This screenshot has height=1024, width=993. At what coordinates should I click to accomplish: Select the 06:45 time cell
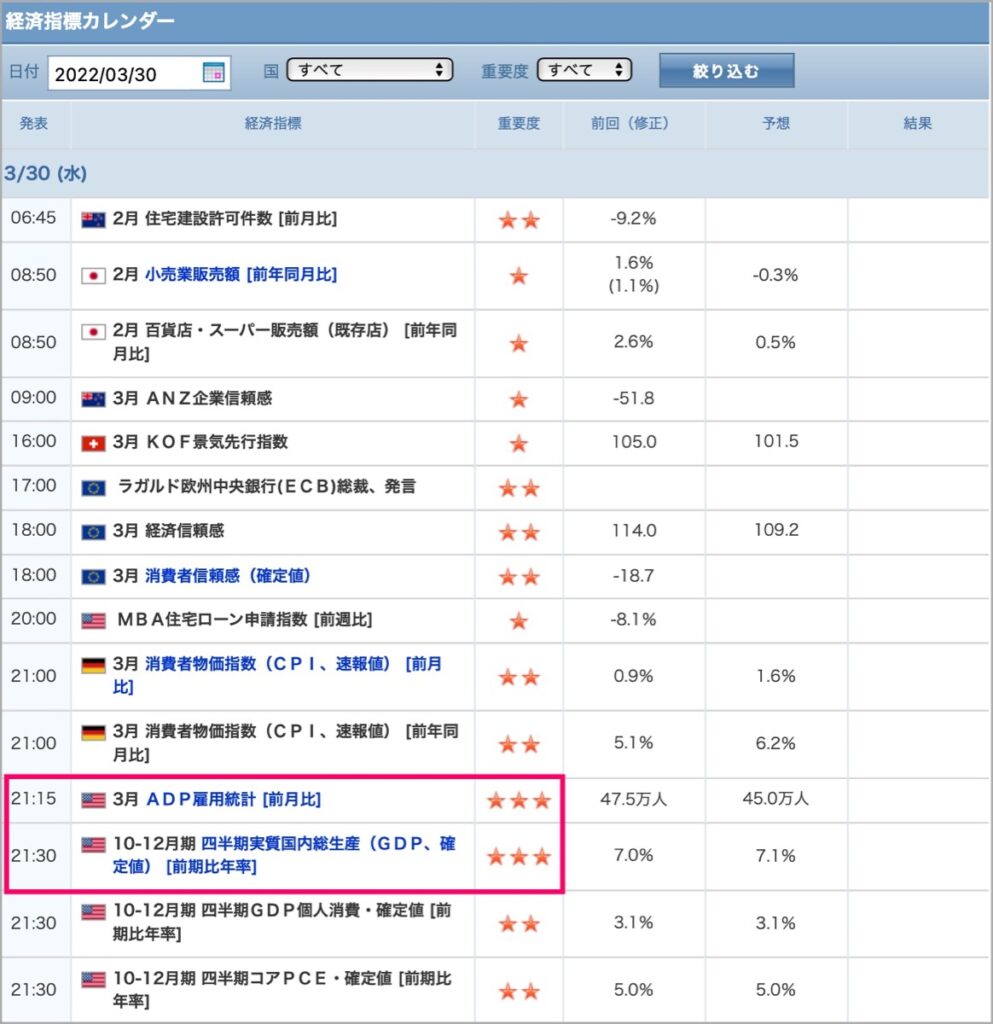click(33, 217)
